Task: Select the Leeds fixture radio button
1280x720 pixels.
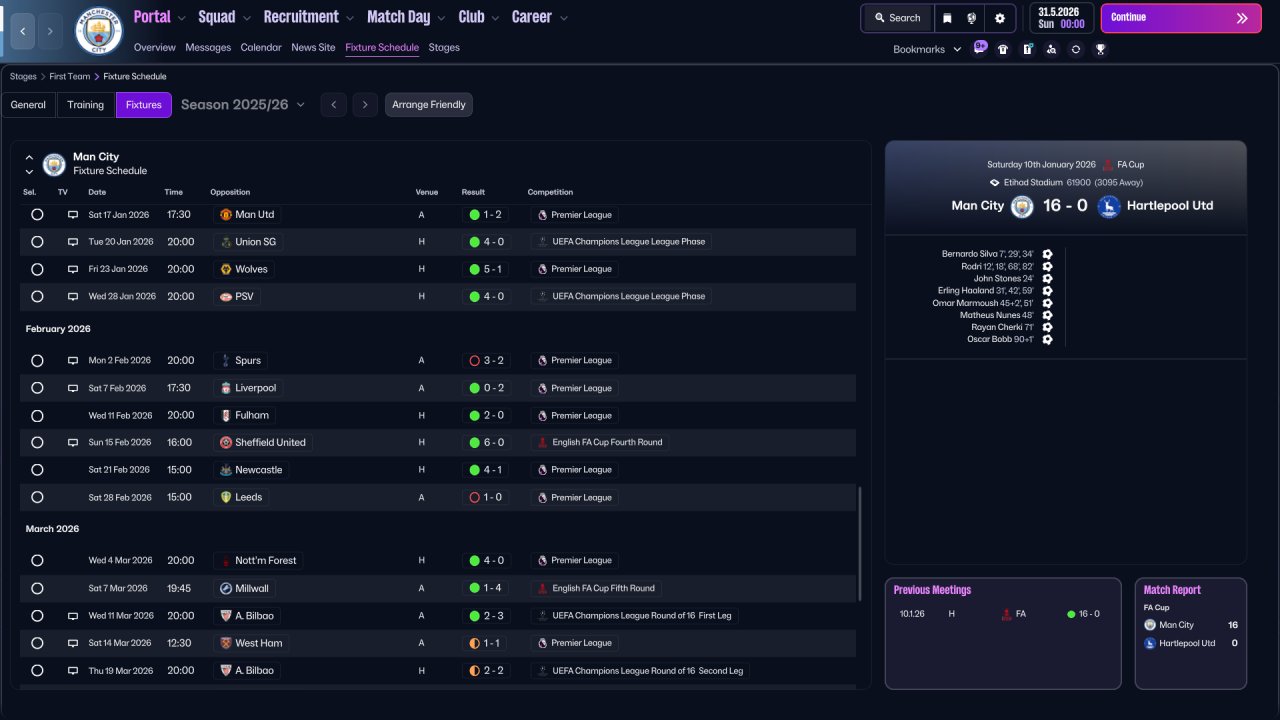Action: tap(37, 498)
